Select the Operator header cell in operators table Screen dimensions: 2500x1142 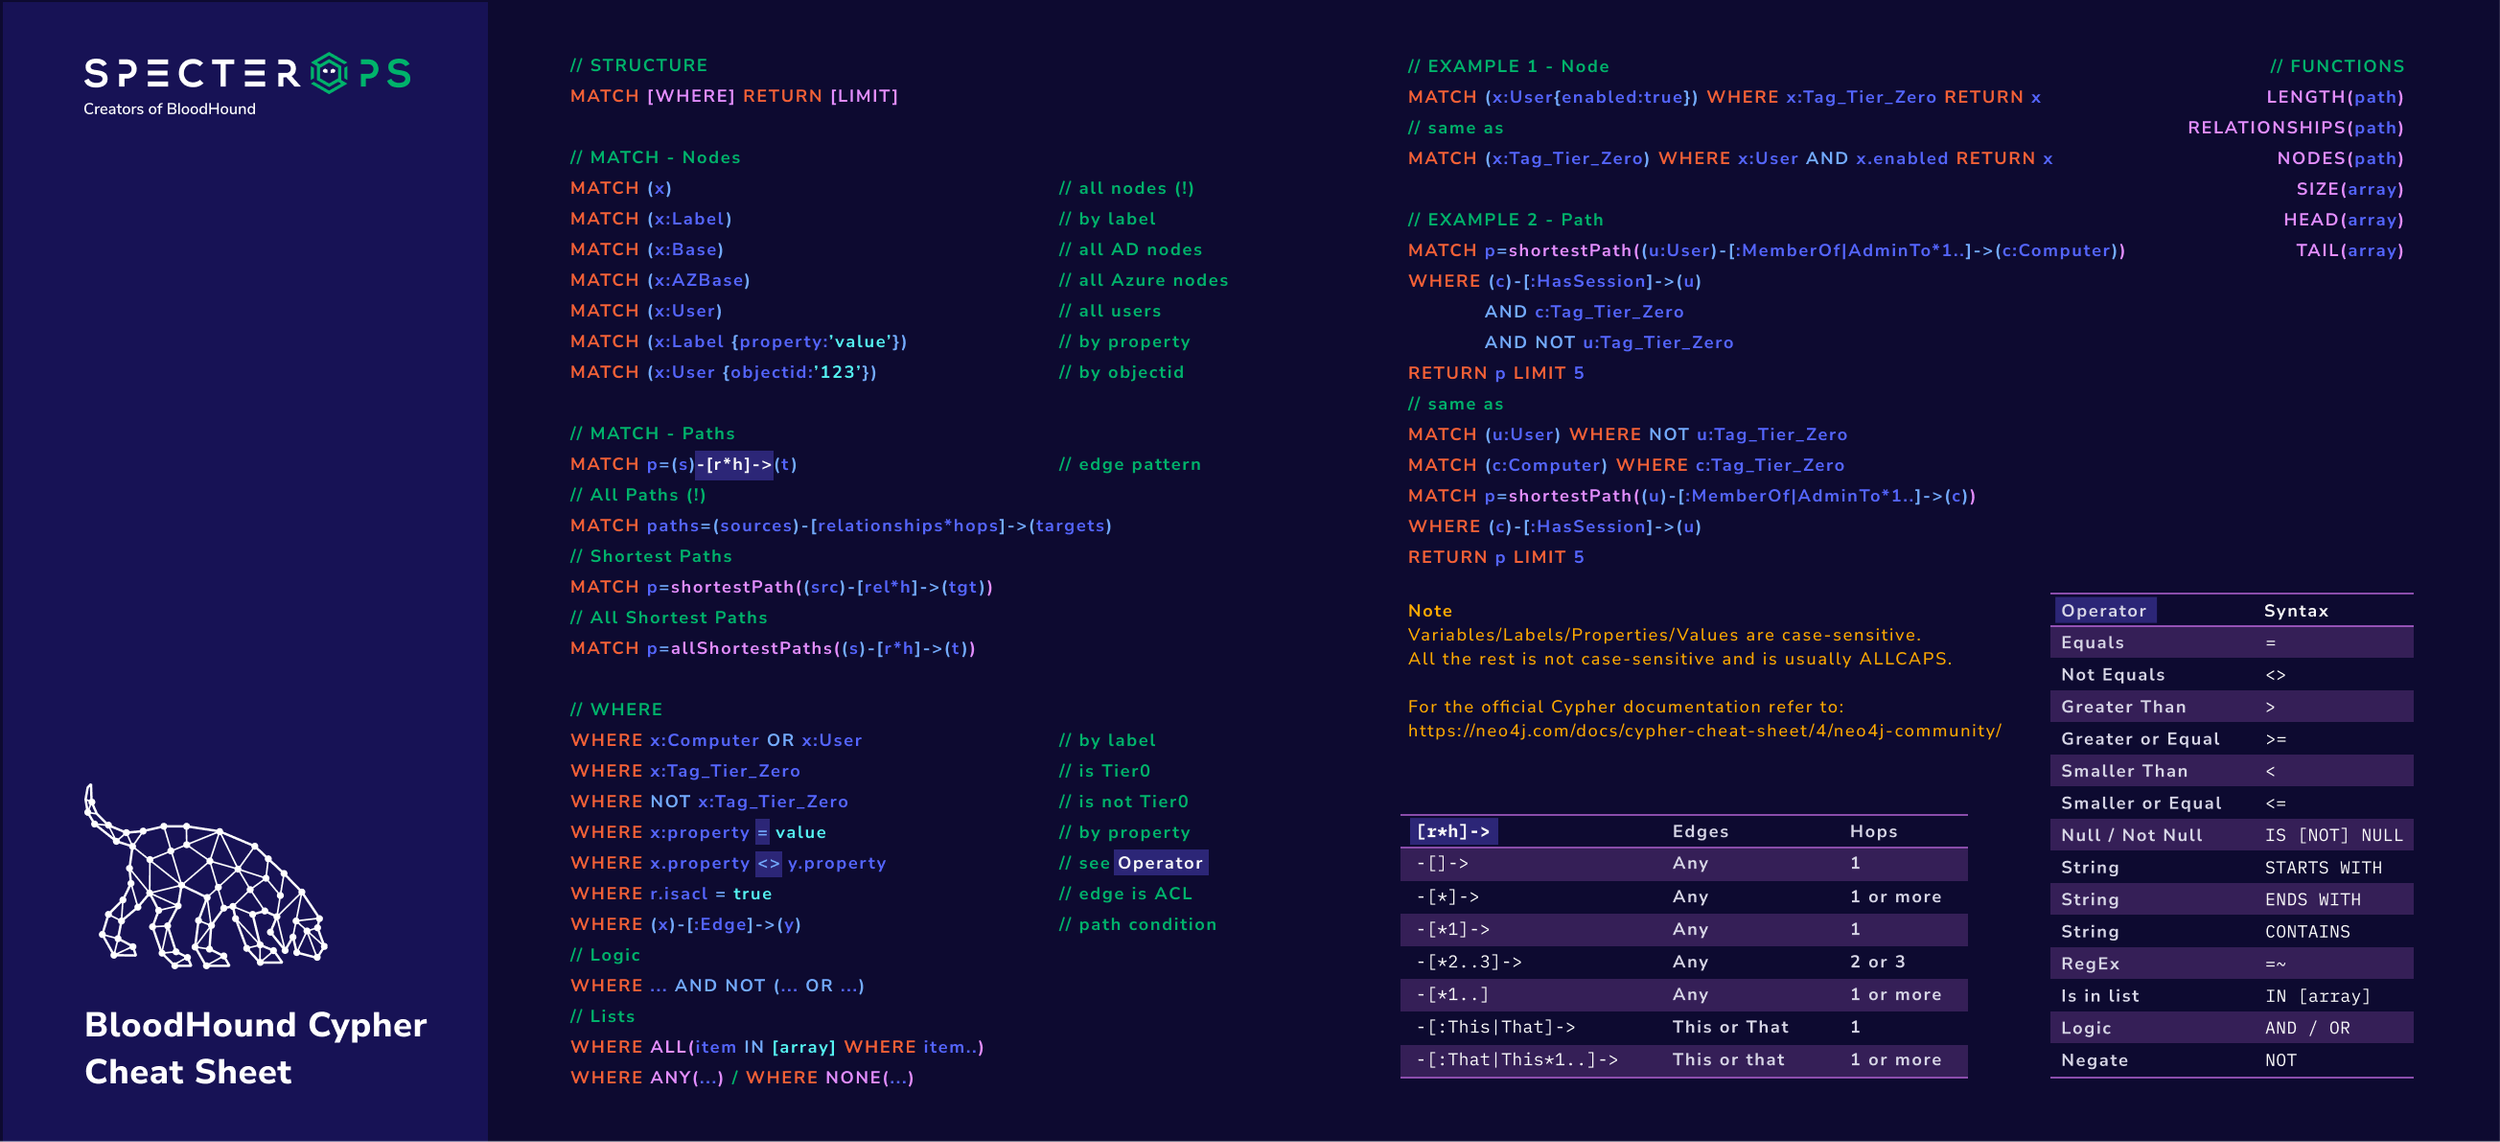coord(2104,610)
